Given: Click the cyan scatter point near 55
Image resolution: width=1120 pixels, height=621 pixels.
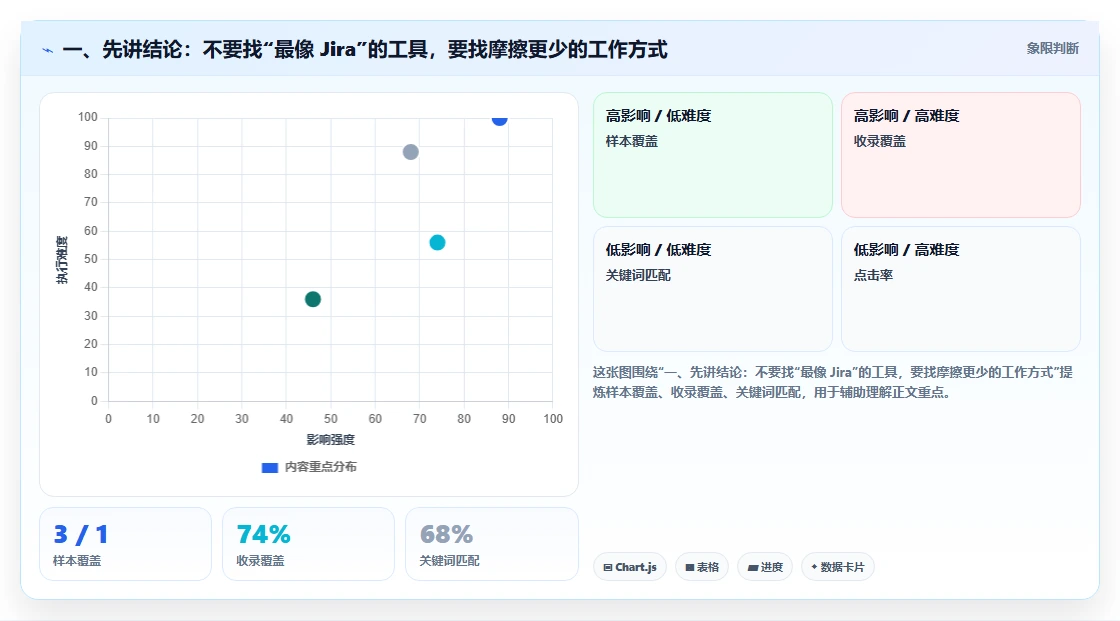Looking at the screenshot, I should 437,243.
